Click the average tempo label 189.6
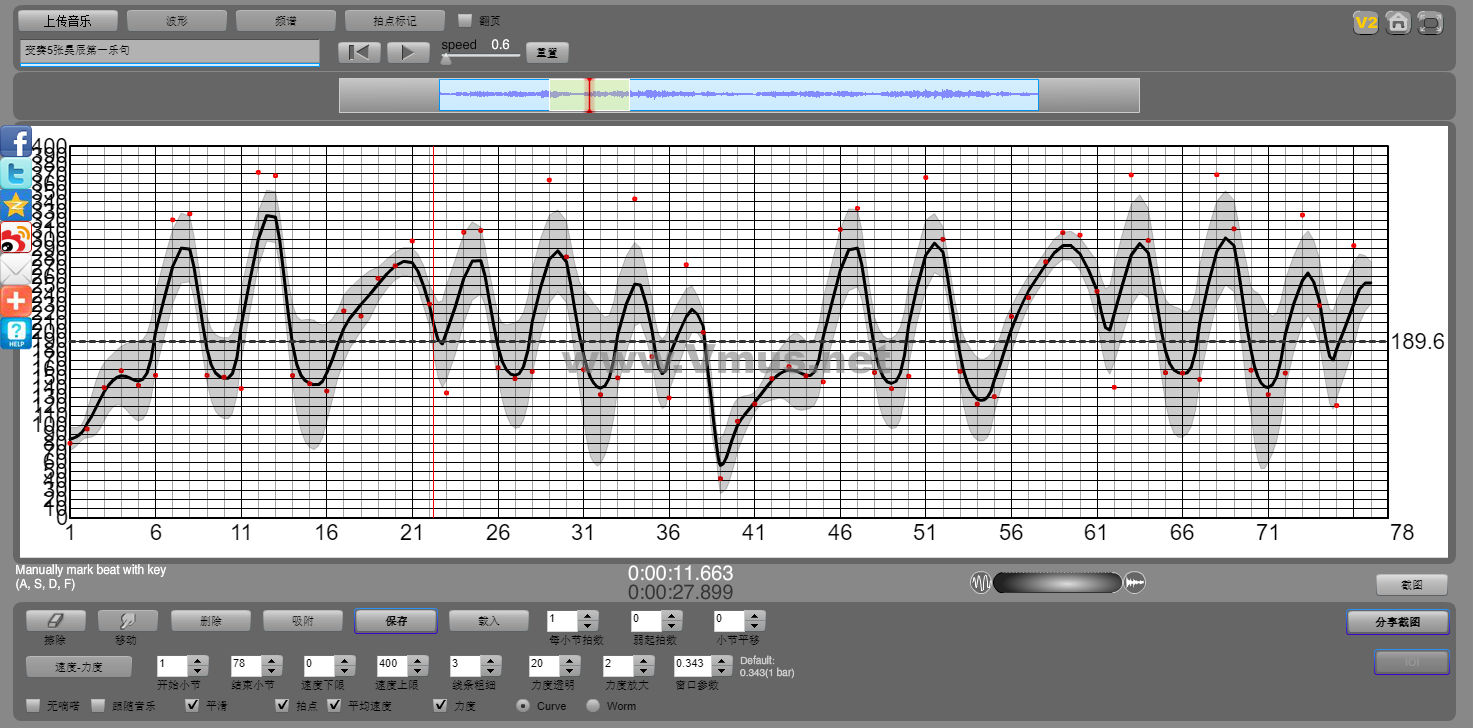The image size is (1473, 728). (1418, 342)
